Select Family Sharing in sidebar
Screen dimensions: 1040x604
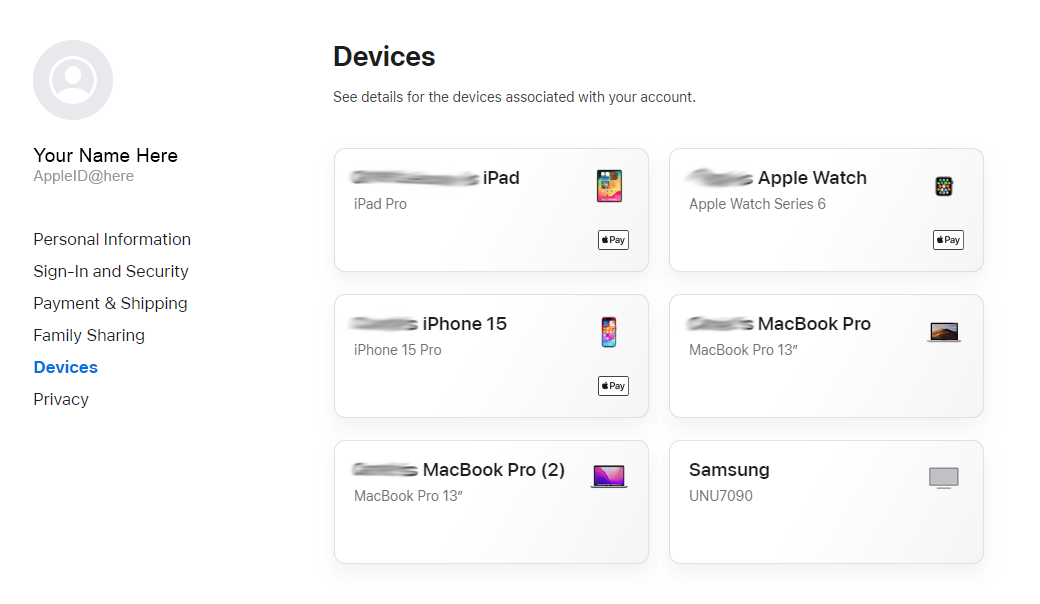(89, 335)
